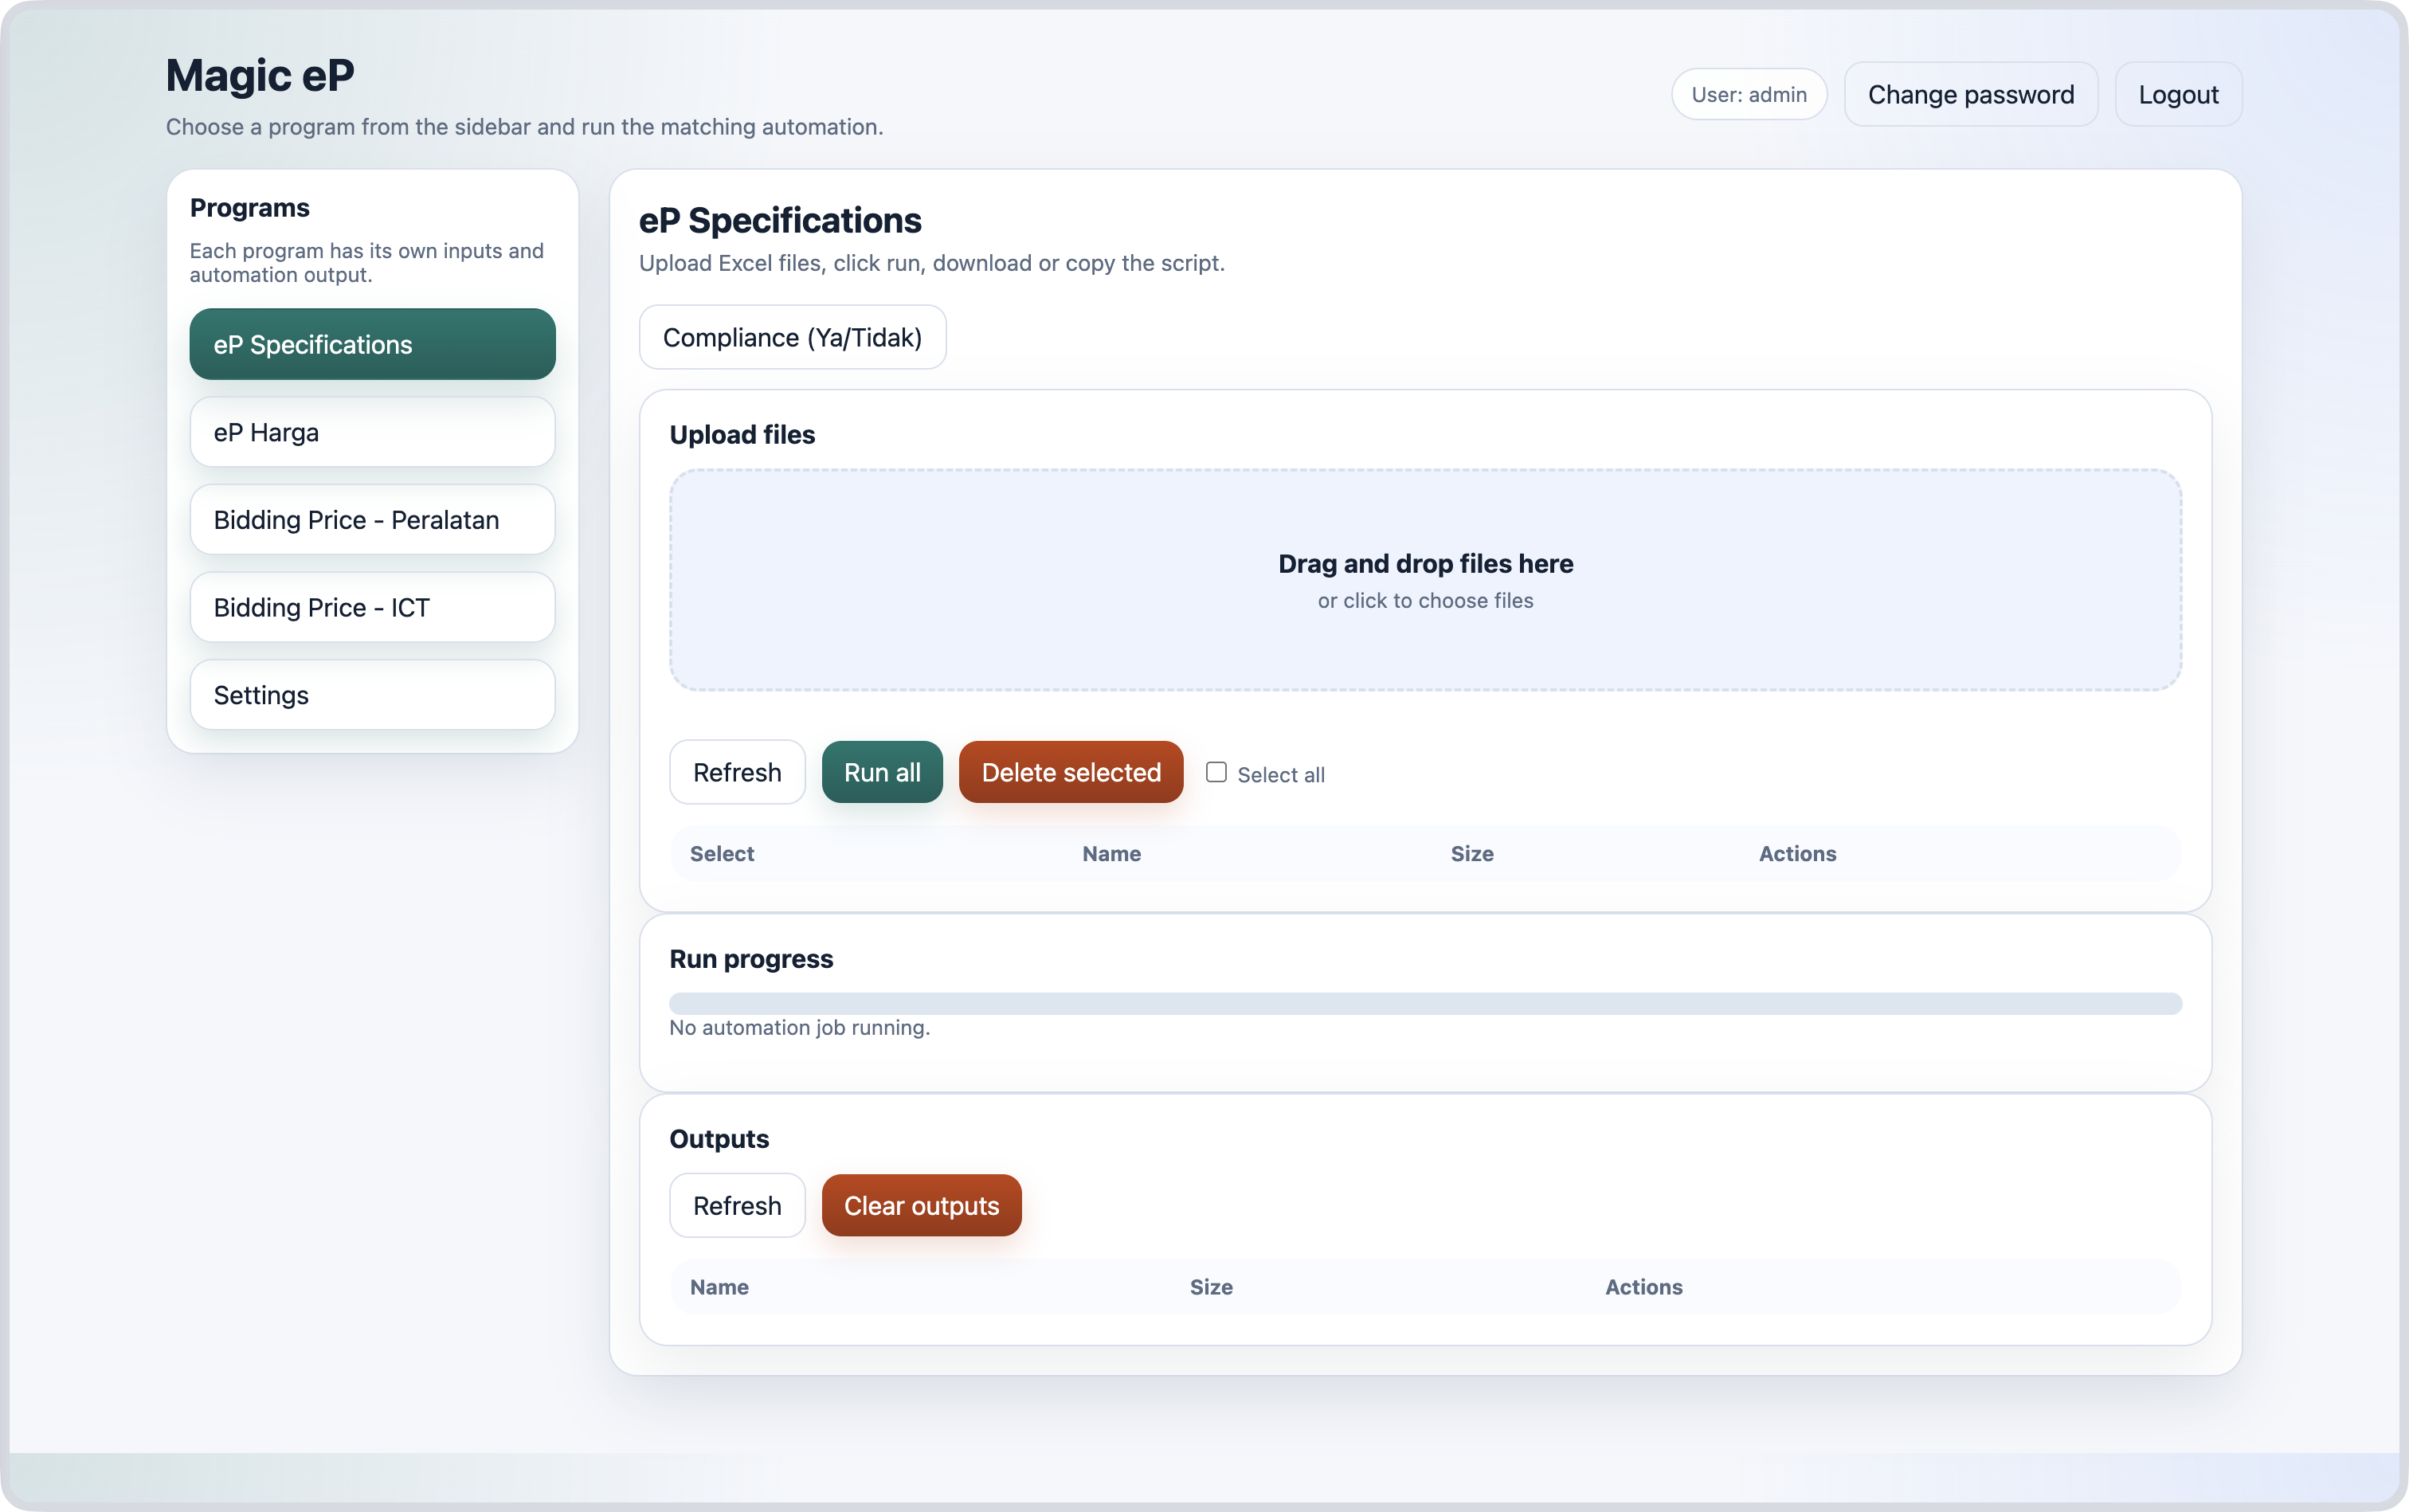The width and height of the screenshot is (2409, 1512).
Task: Delete the selected files
Action: (1071, 772)
